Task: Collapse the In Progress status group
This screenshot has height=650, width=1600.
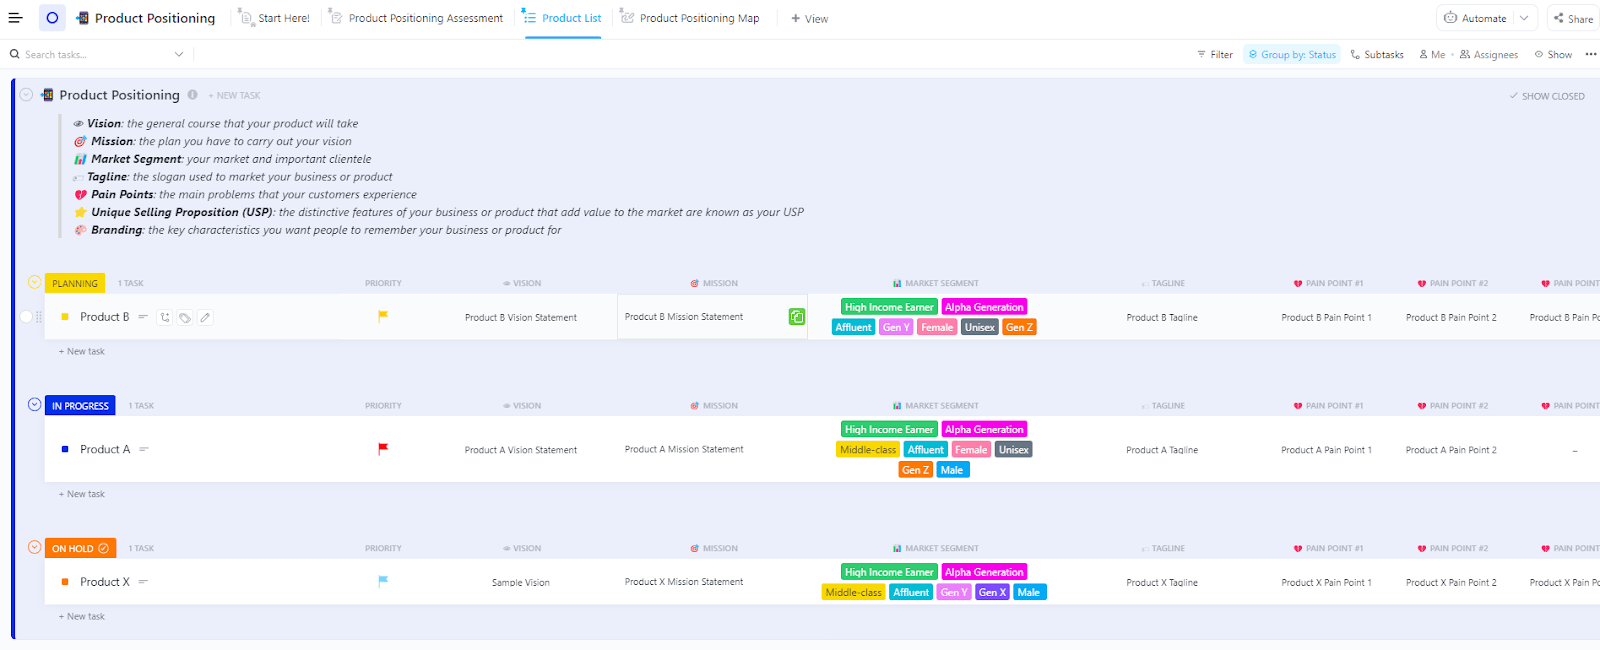Action: point(35,405)
